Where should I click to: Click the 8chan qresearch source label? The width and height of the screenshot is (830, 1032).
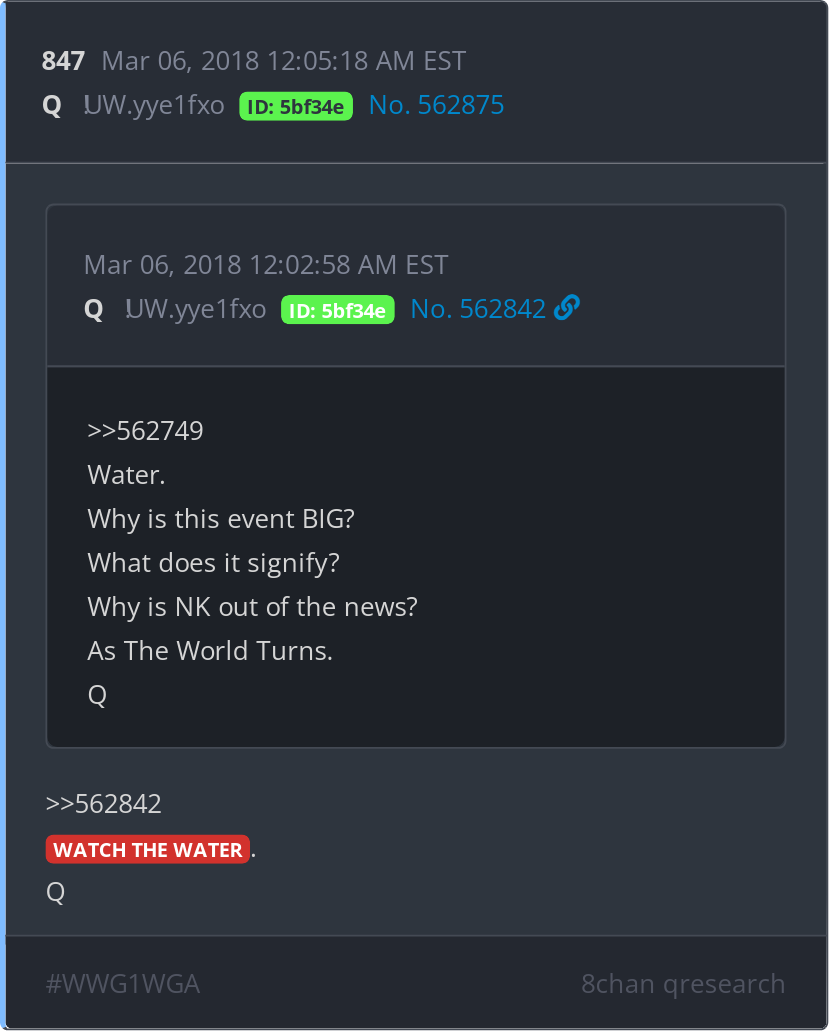683,984
